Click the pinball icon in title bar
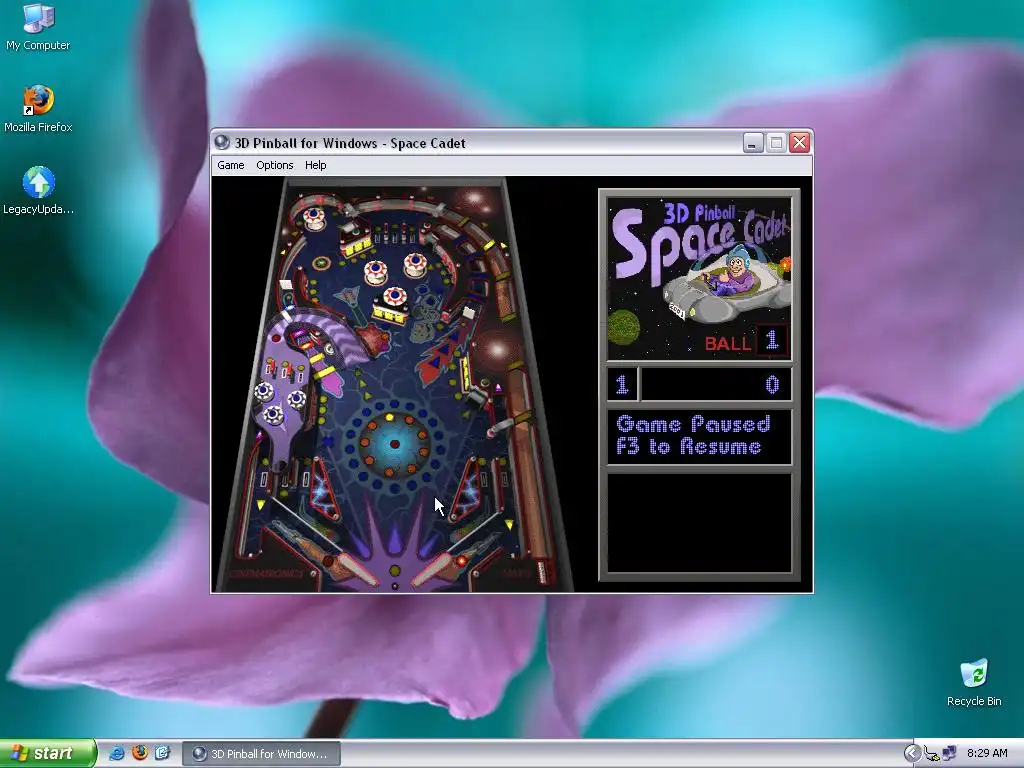 click(x=222, y=142)
